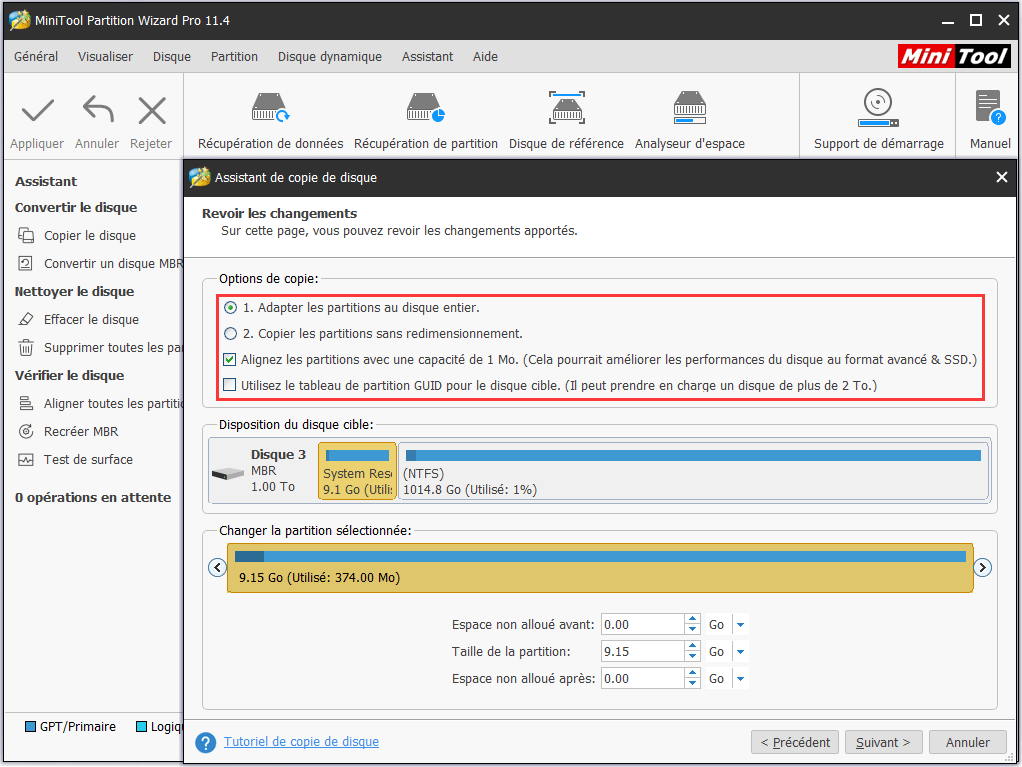The width and height of the screenshot is (1022, 767).
Task: Click the Test de surface icon
Action: (25, 459)
